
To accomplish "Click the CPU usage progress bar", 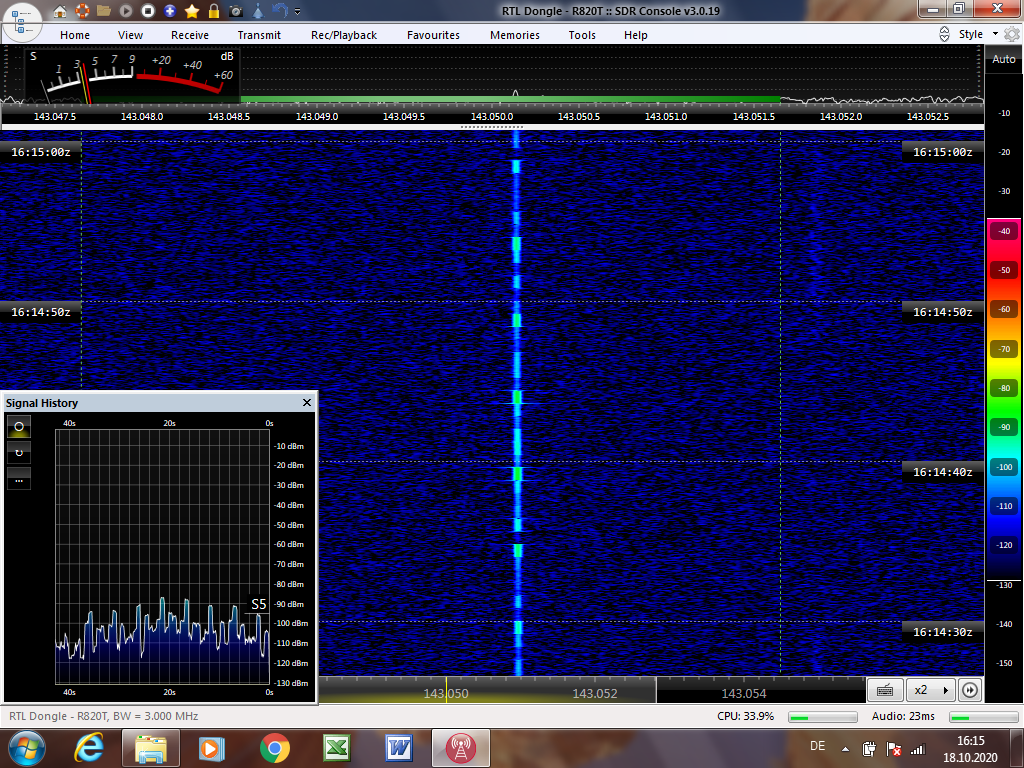I will click(823, 717).
